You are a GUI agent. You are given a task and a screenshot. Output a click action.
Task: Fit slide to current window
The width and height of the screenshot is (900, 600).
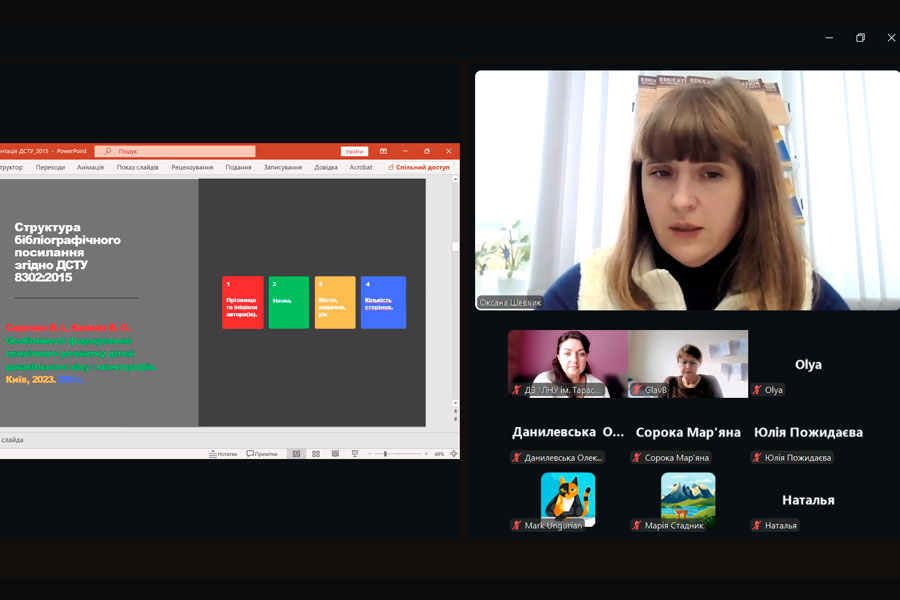tap(454, 454)
